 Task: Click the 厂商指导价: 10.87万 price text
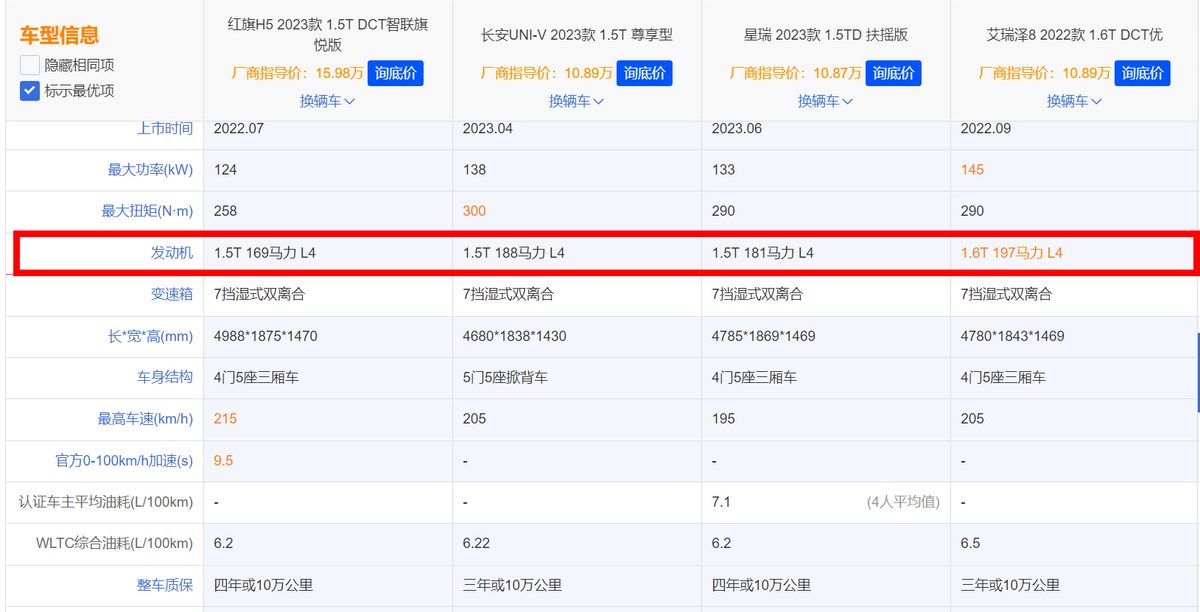click(x=795, y=73)
